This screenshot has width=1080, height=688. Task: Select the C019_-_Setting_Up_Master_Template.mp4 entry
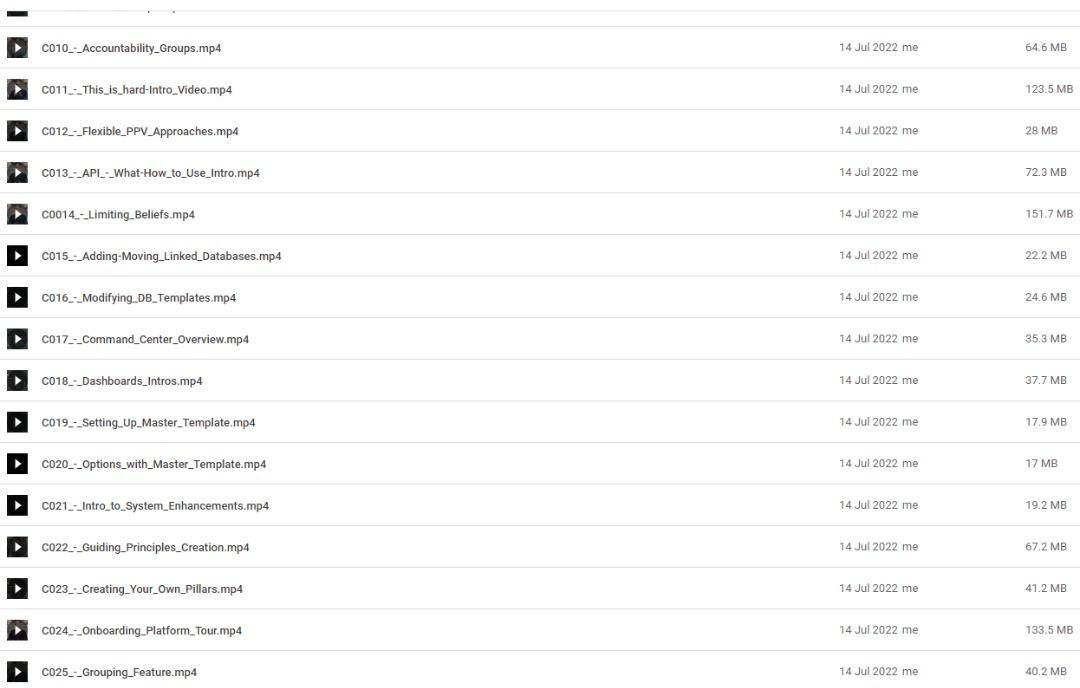[148, 423]
